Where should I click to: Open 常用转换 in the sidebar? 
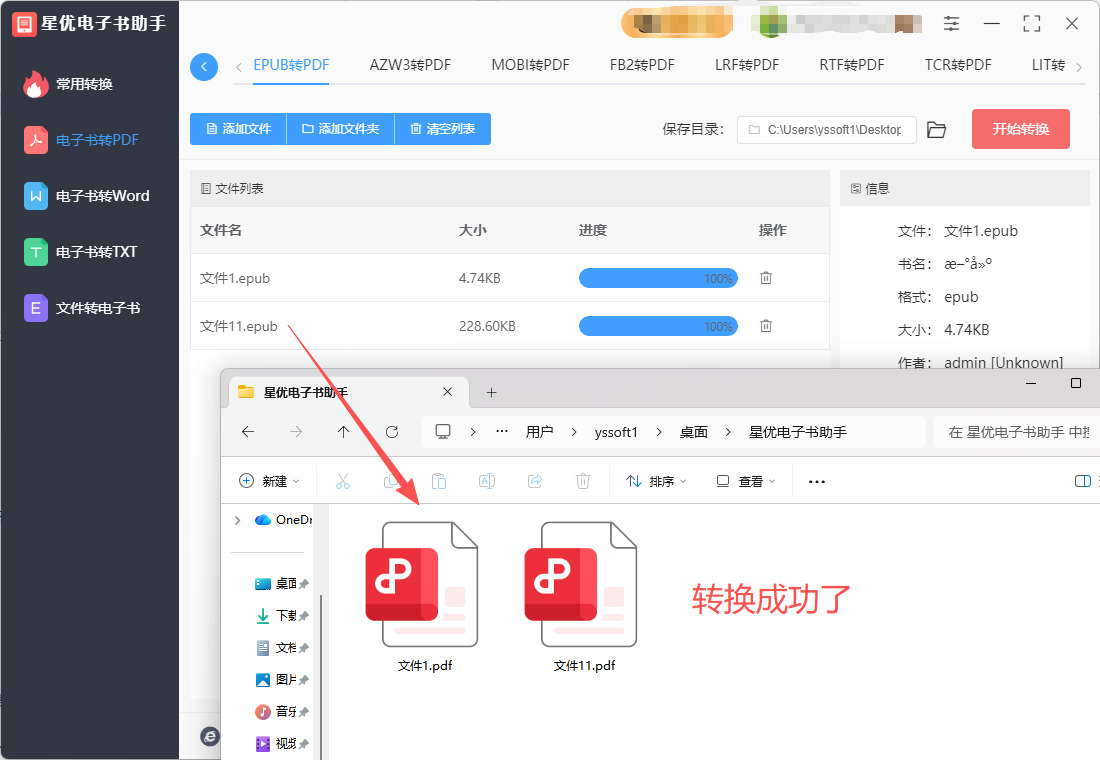68,84
